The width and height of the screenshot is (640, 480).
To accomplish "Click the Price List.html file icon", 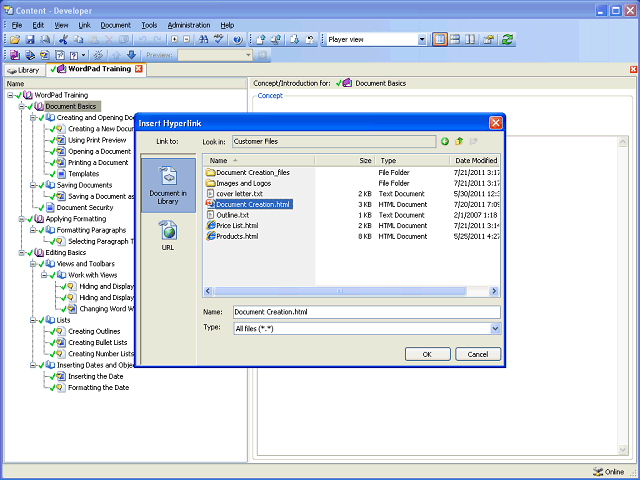I will coord(210,225).
